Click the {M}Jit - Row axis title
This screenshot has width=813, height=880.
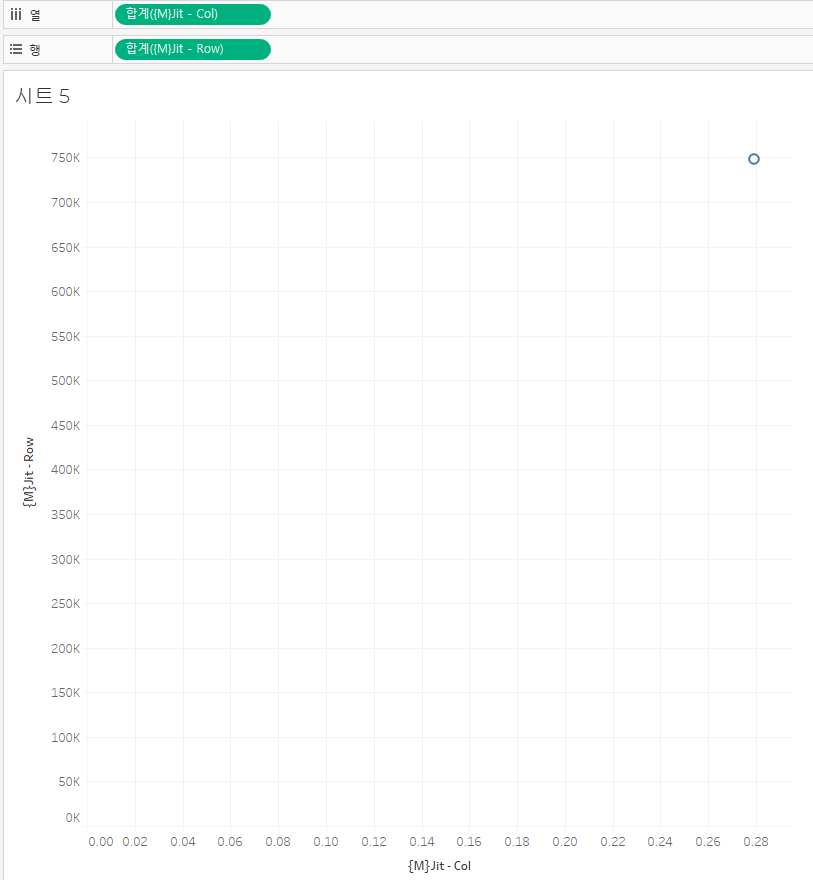point(29,472)
